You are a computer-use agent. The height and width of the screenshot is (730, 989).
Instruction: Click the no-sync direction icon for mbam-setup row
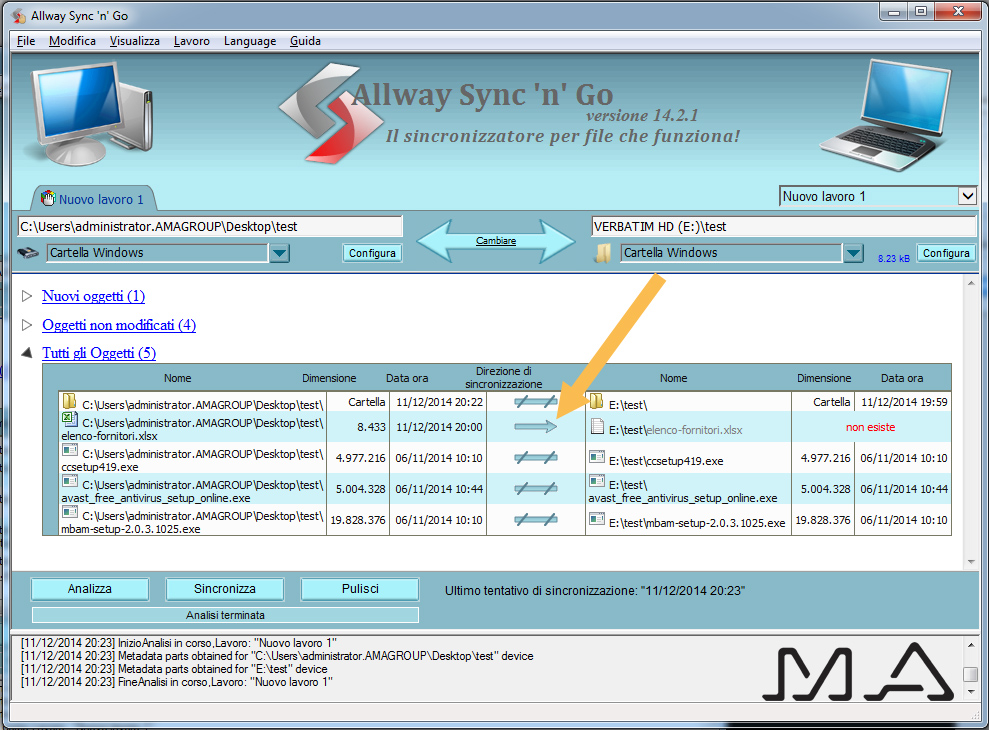click(x=535, y=519)
